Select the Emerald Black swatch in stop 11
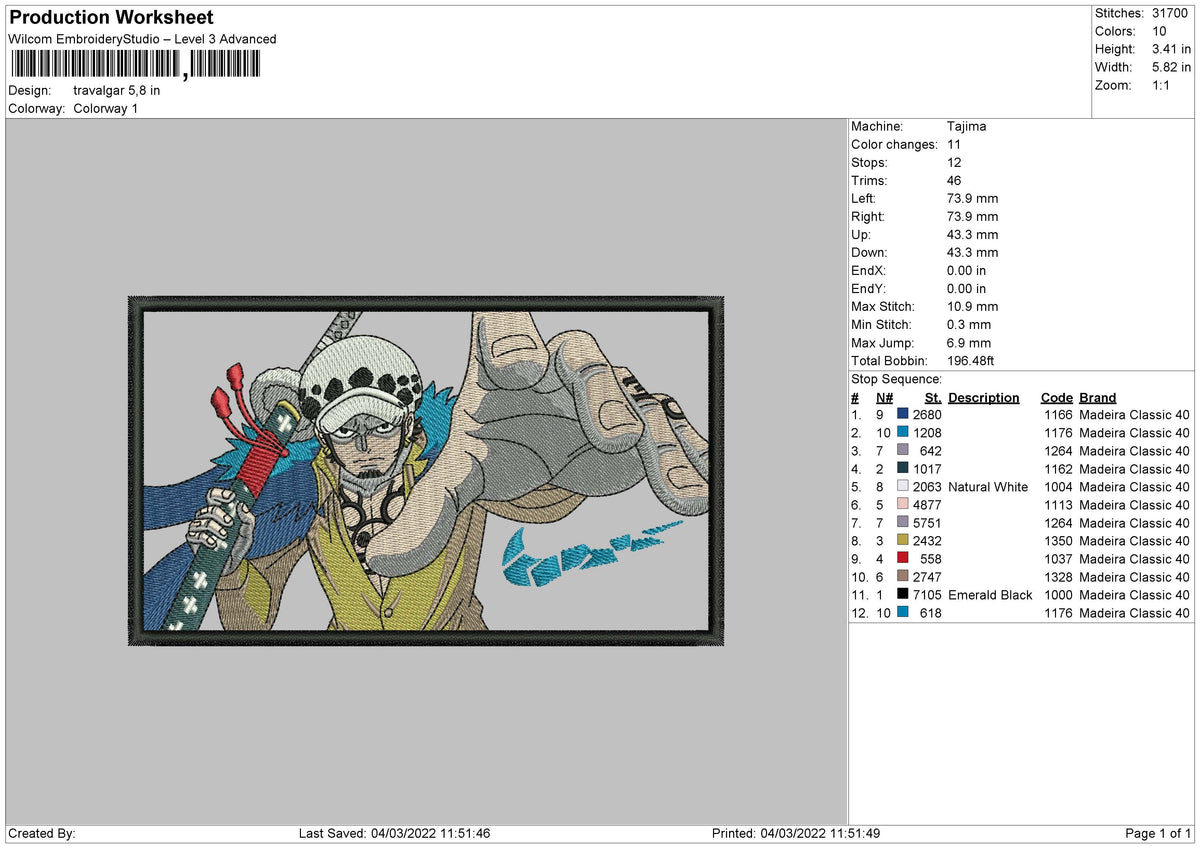 click(903, 595)
